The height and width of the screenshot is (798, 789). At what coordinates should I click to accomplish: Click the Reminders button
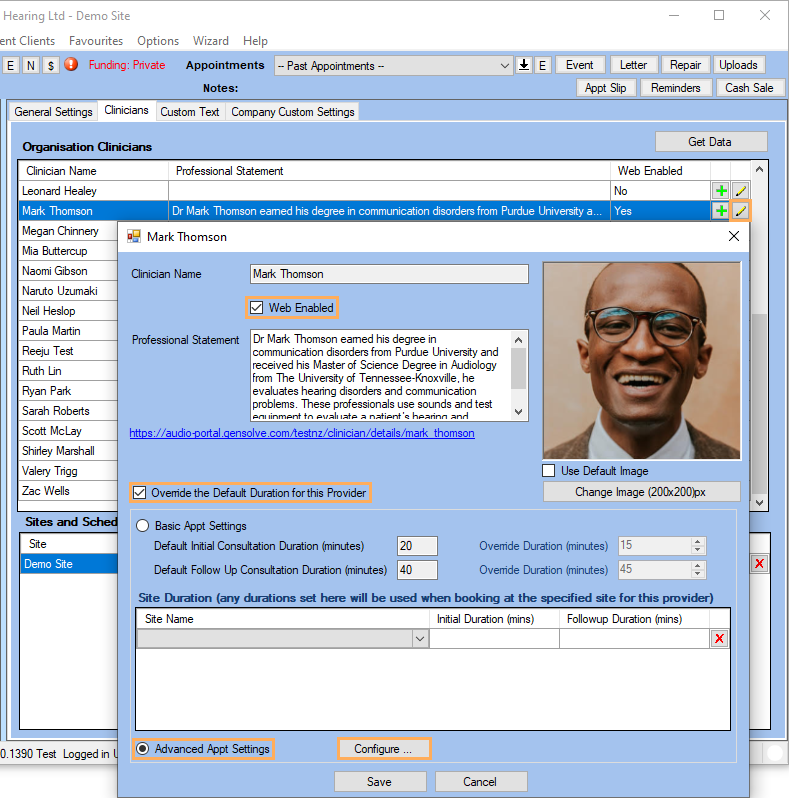[675, 88]
